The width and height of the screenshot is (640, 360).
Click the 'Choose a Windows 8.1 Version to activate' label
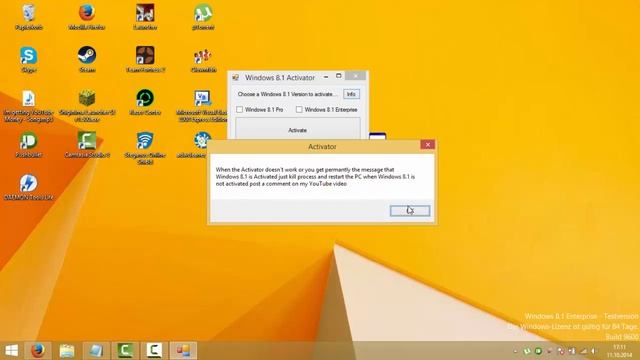287,94
